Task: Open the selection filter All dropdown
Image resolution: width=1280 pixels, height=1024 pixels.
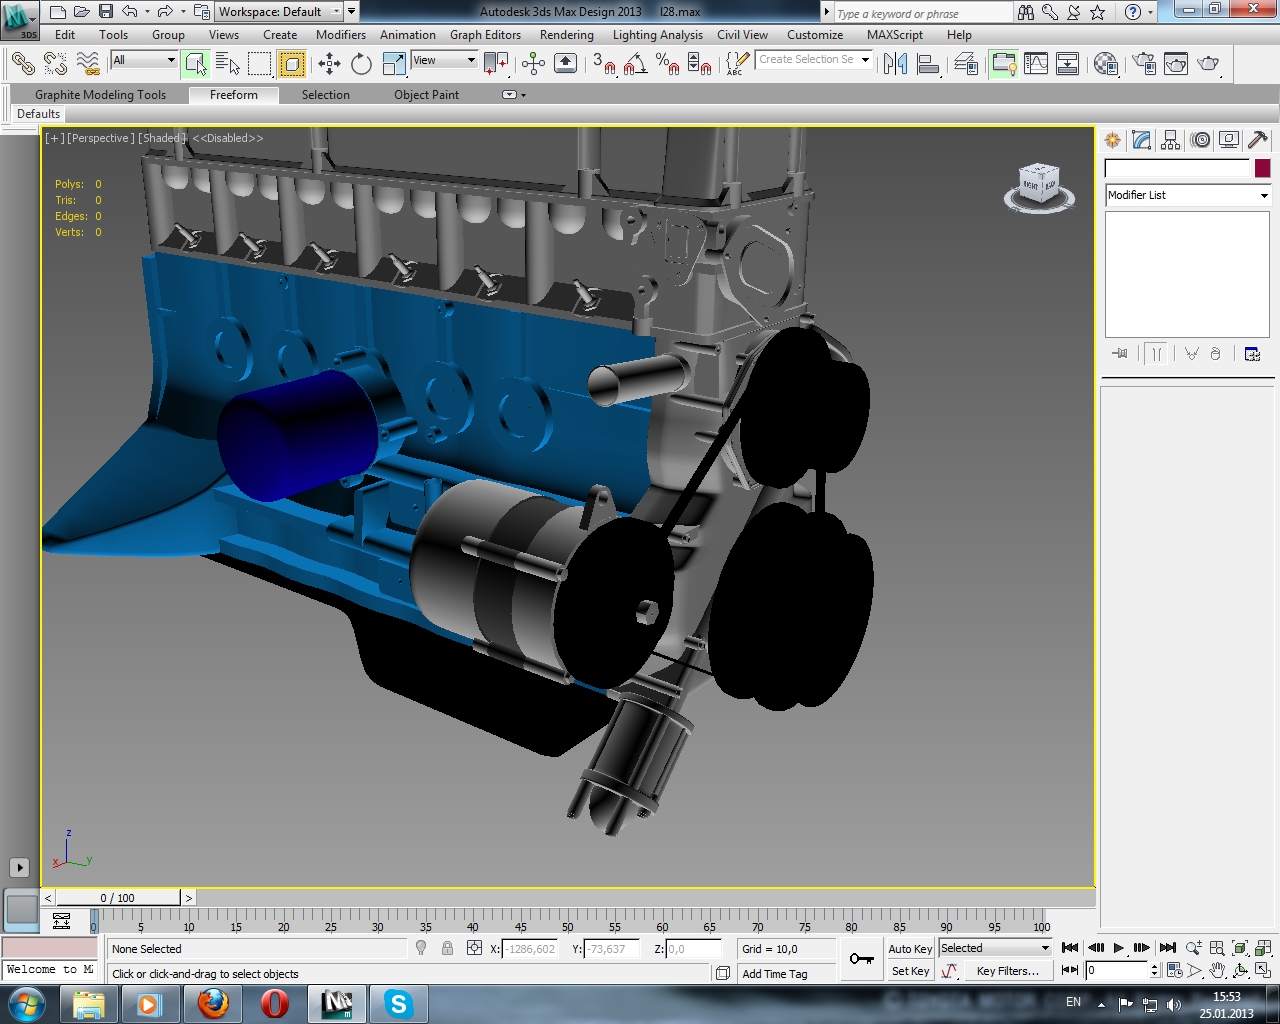Action: tap(144, 60)
